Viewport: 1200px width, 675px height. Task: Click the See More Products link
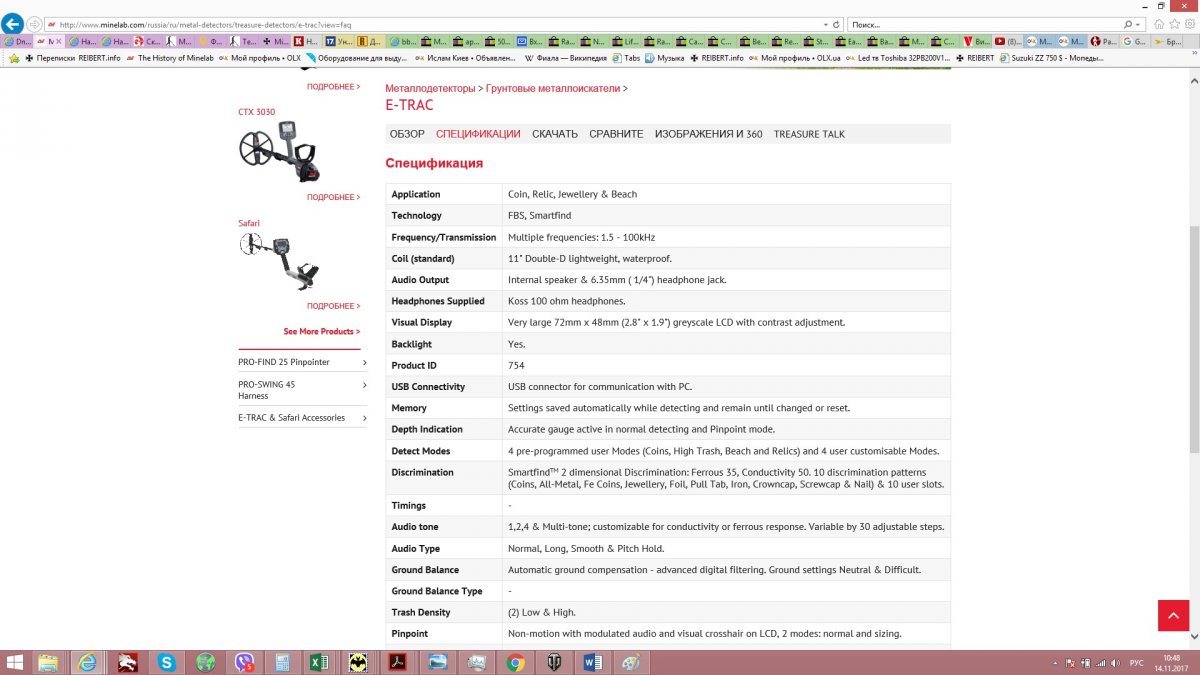(320, 331)
